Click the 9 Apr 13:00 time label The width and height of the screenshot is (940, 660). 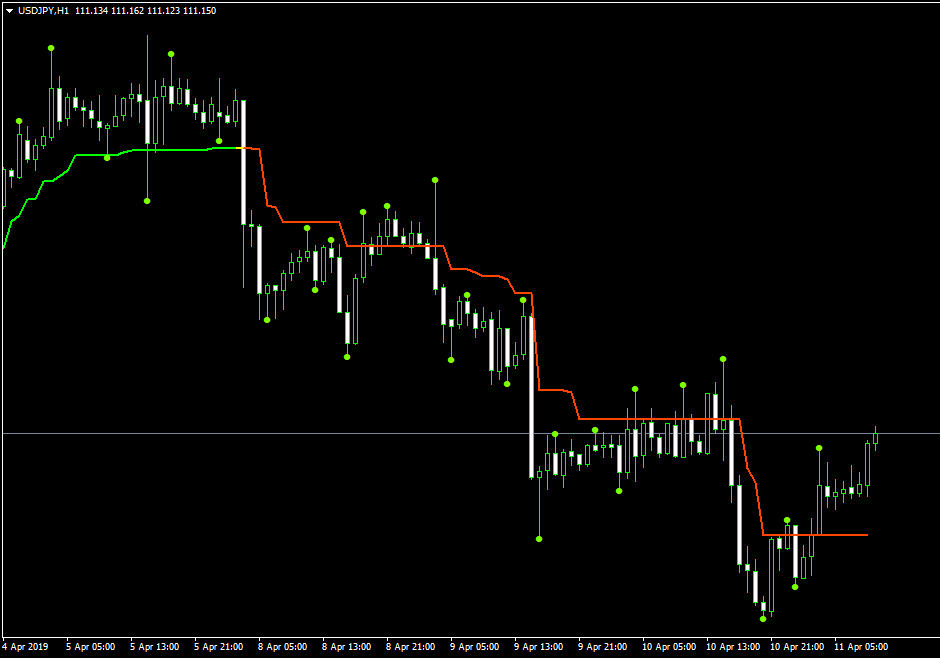(539, 646)
